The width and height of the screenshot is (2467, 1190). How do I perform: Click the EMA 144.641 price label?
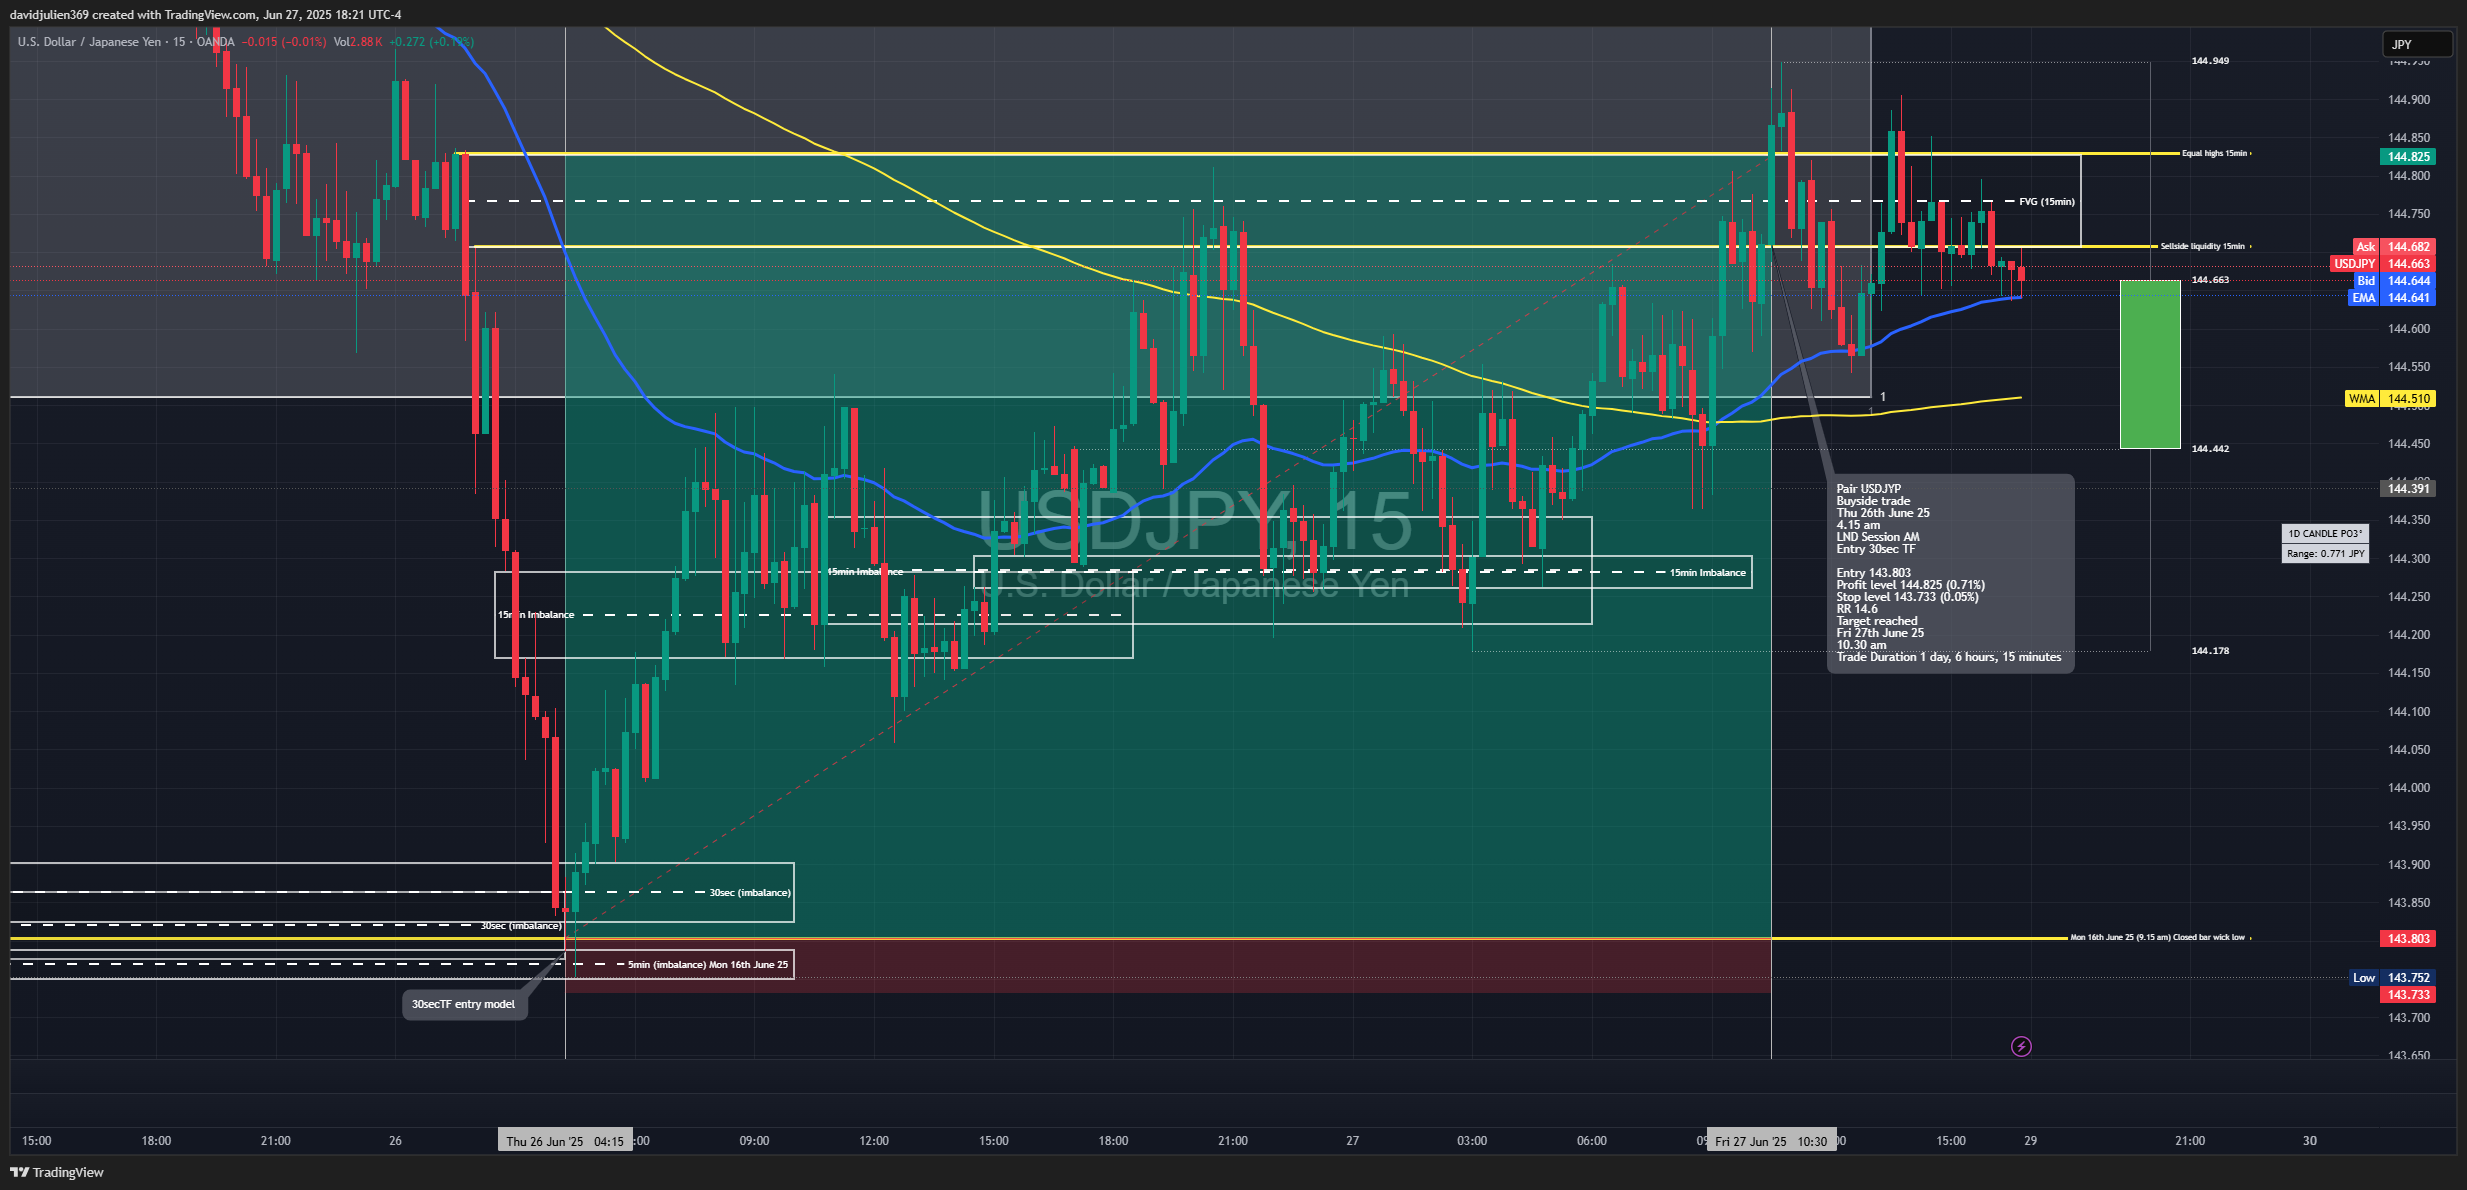[2391, 298]
